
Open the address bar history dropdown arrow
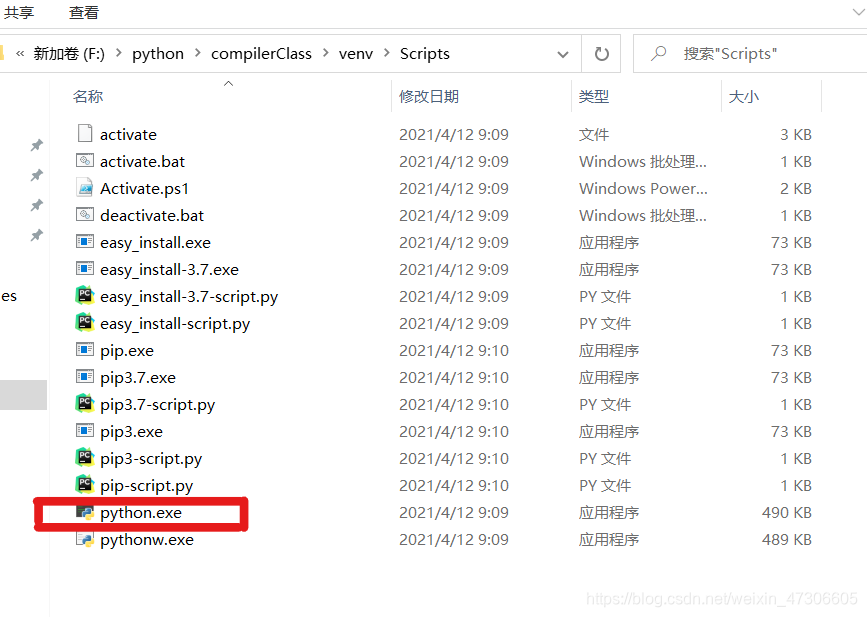click(563, 53)
